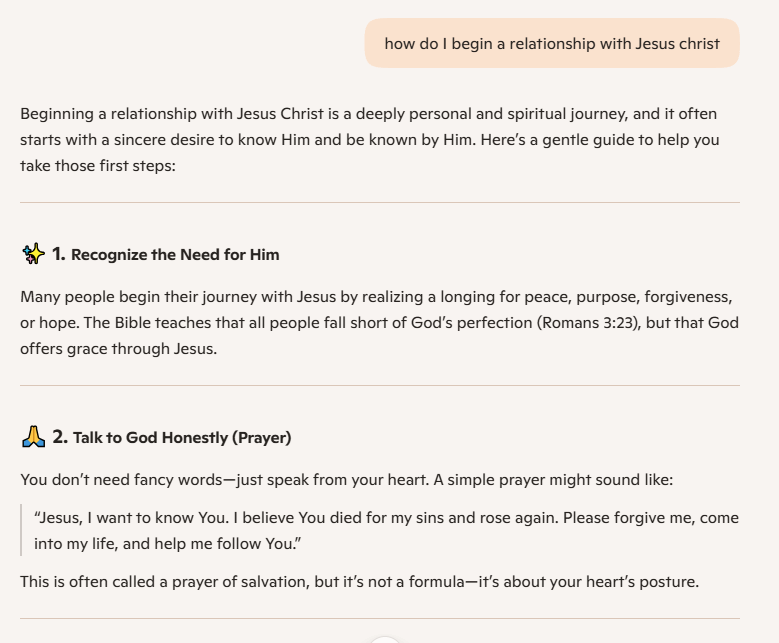Image resolution: width=779 pixels, height=643 pixels.
Task: Click the divider line above the prayer section
Action: [380, 385]
